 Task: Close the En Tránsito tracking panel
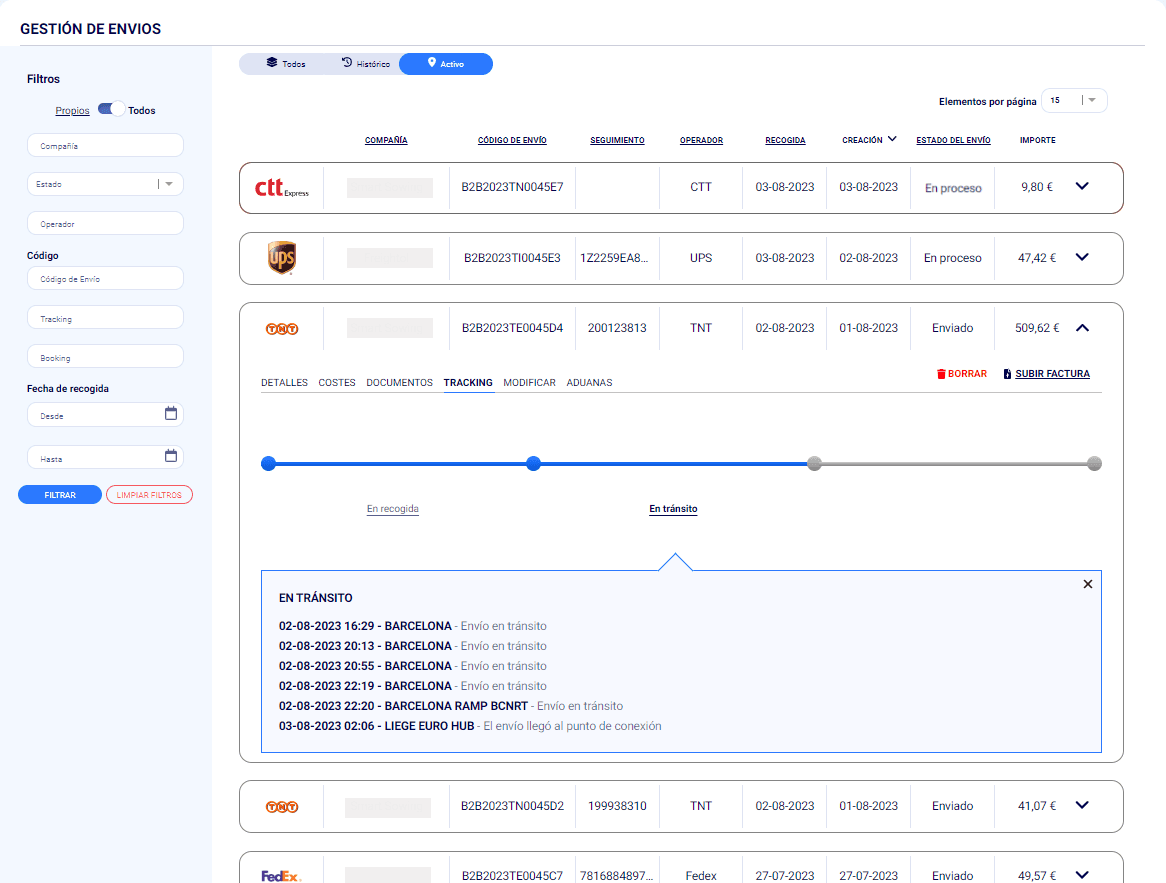click(1088, 584)
